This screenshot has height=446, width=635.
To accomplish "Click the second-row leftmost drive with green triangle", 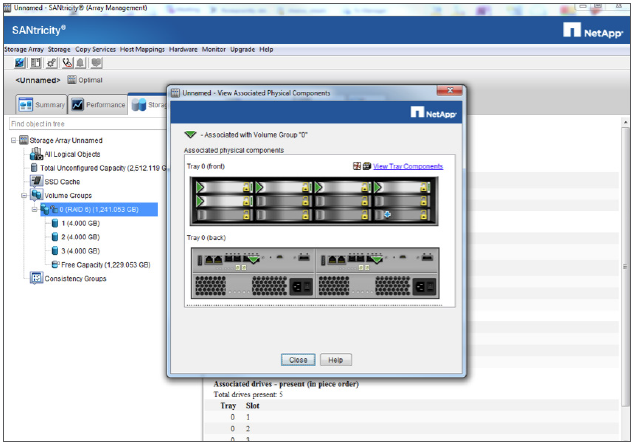I will pos(224,201).
